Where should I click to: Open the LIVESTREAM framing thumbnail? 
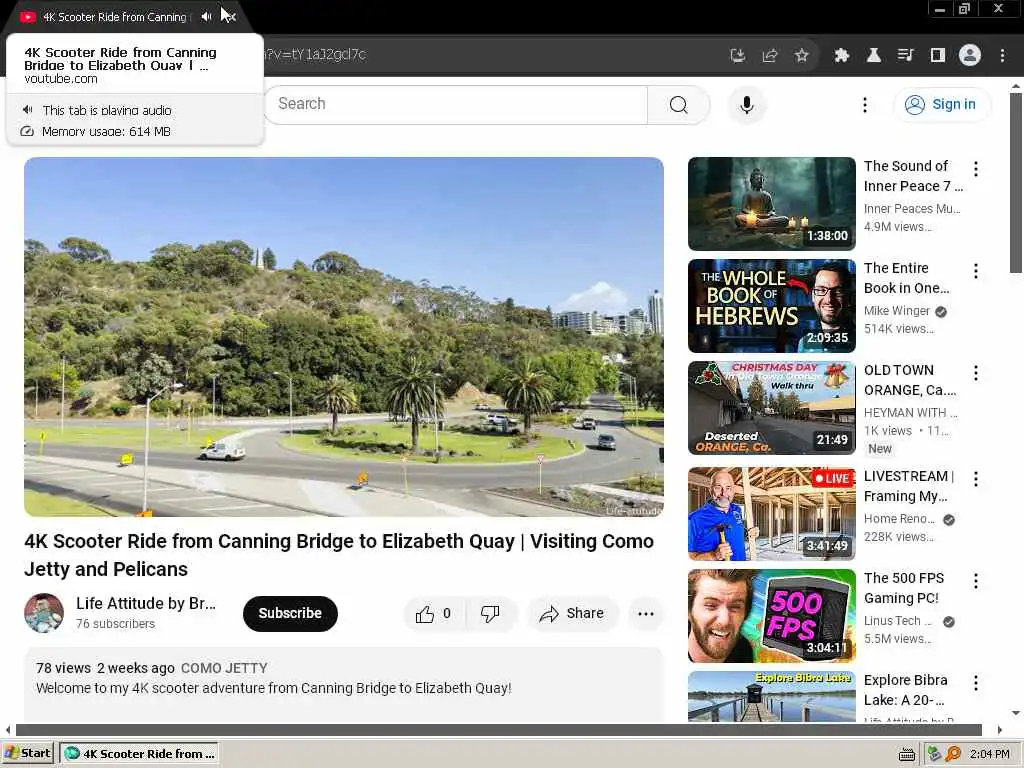771,513
